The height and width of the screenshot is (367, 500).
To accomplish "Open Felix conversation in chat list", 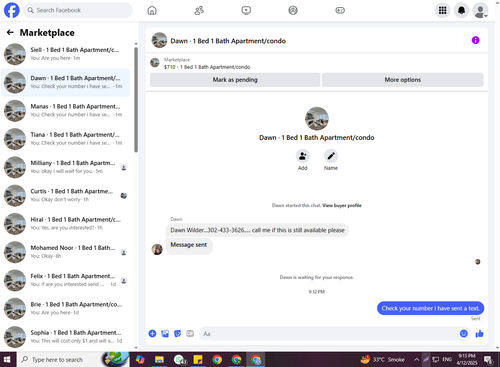I will (x=66, y=280).
